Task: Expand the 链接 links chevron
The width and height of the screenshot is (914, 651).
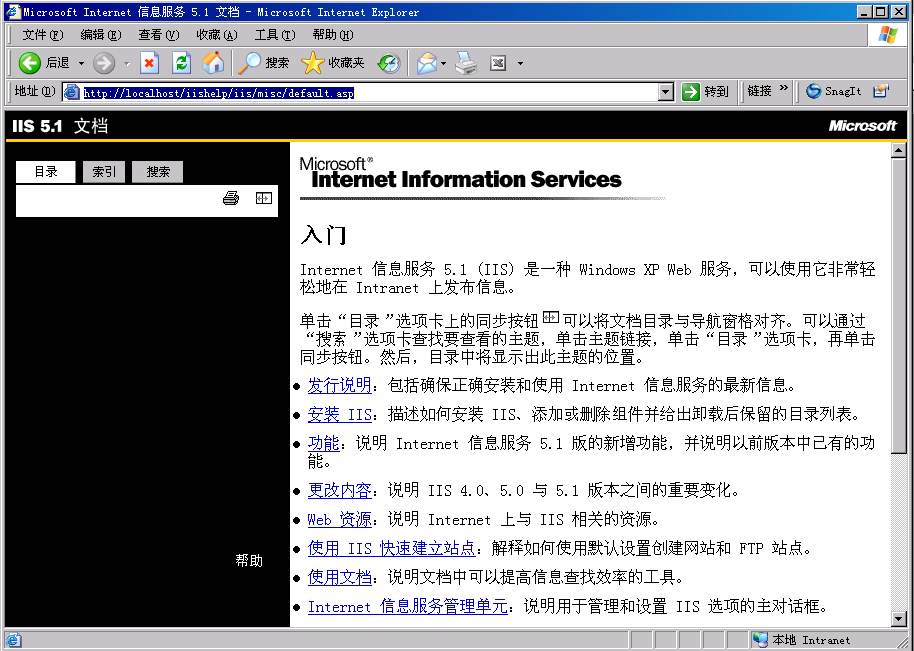Action: [x=783, y=89]
